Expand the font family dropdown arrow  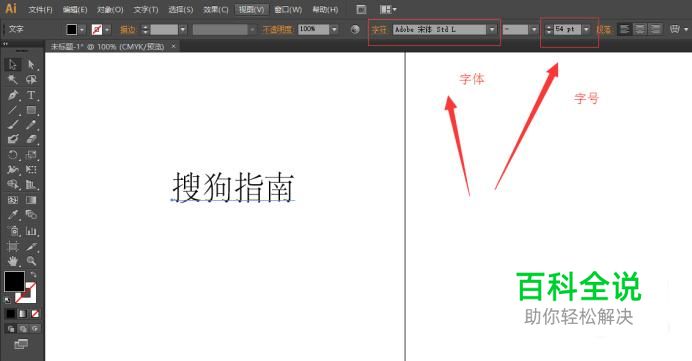[492, 30]
